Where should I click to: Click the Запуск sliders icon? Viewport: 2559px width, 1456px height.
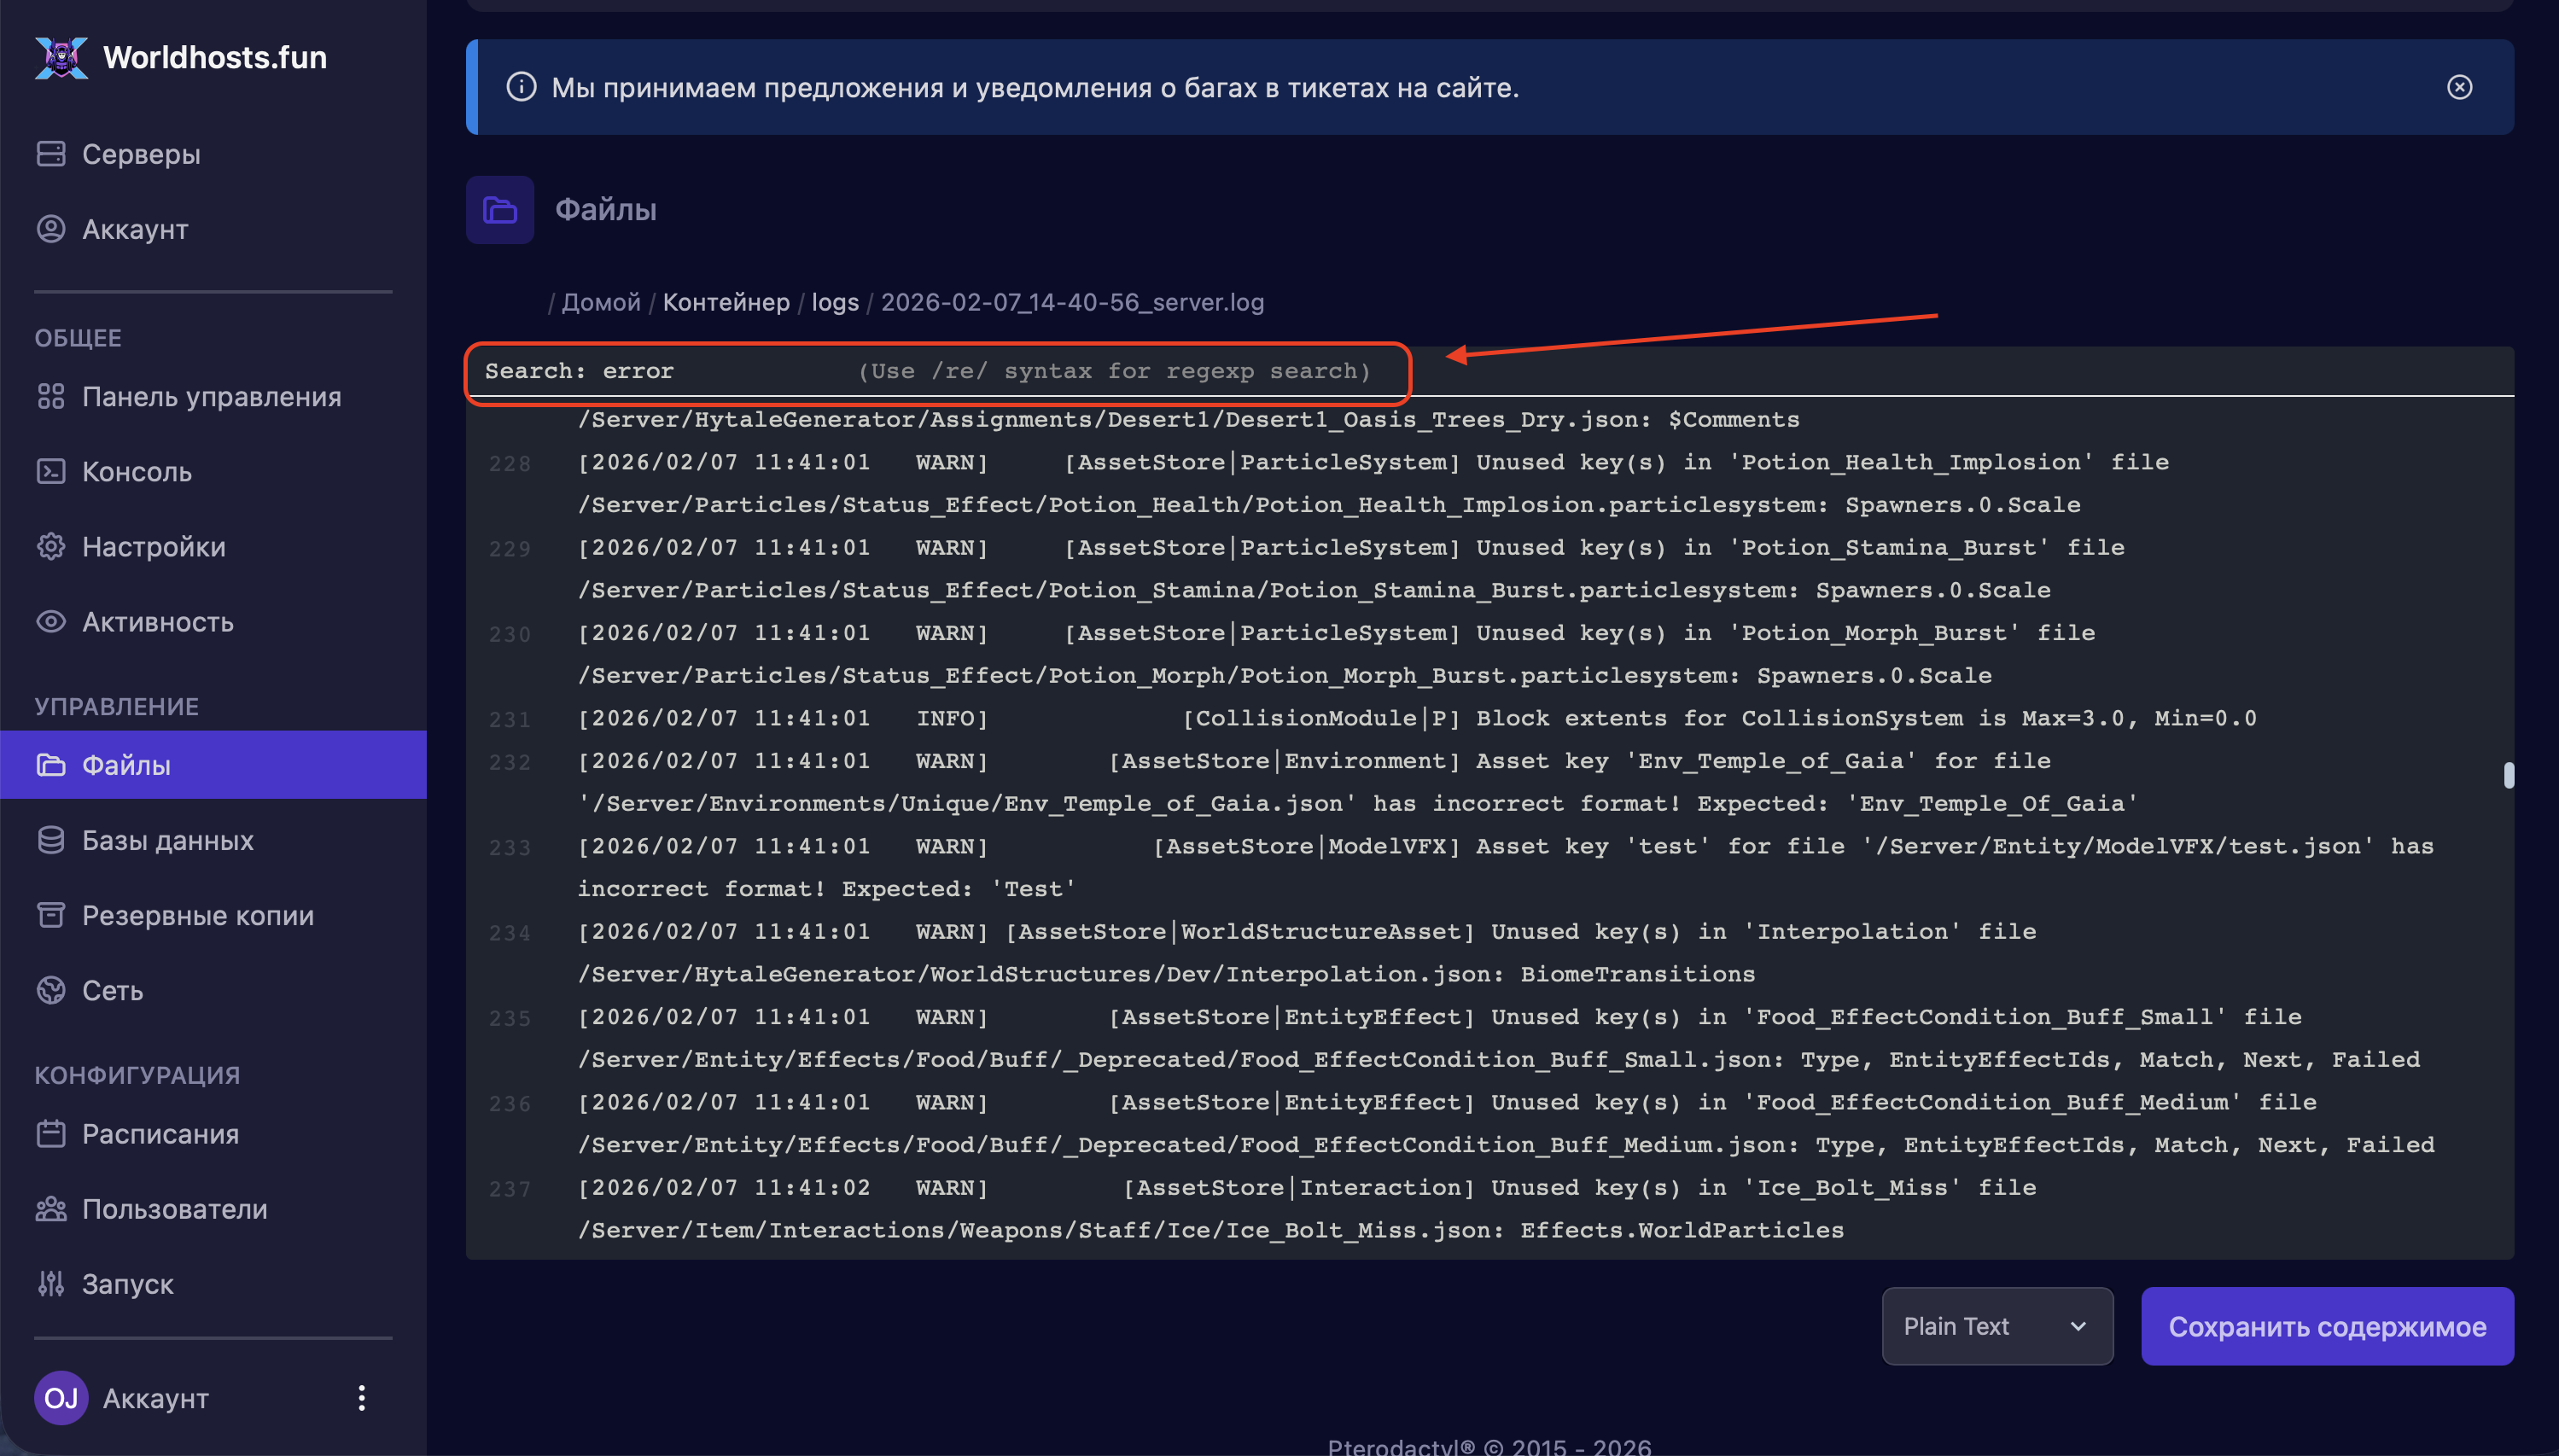coord(50,1283)
